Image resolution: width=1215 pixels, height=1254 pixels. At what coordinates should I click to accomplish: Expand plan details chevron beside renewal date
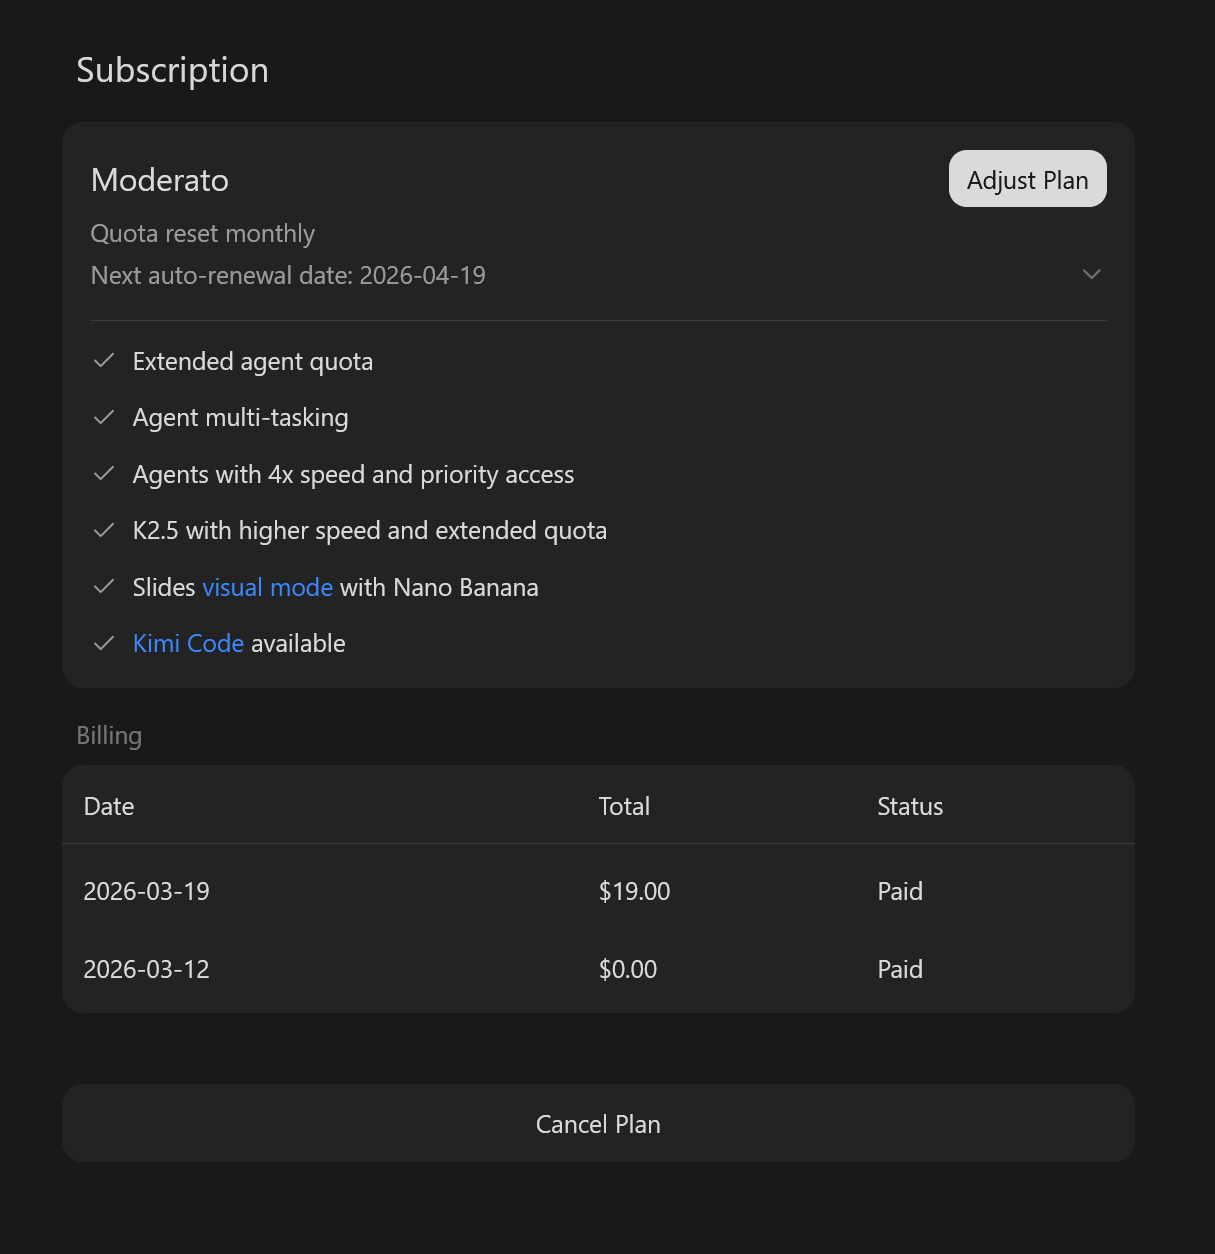point(1091,274)
